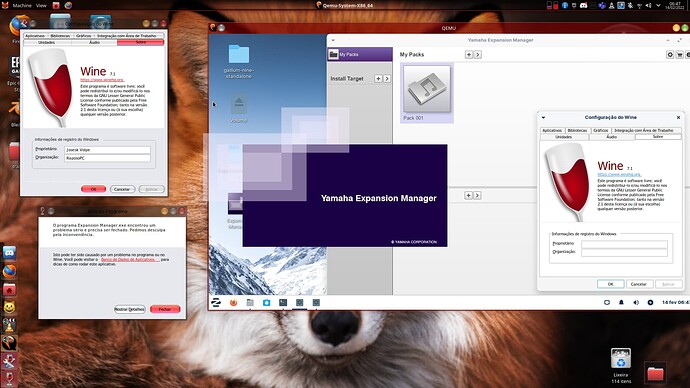
Task: Switch to Áudio tab in guest Wine window
Action: coord(612,137)
